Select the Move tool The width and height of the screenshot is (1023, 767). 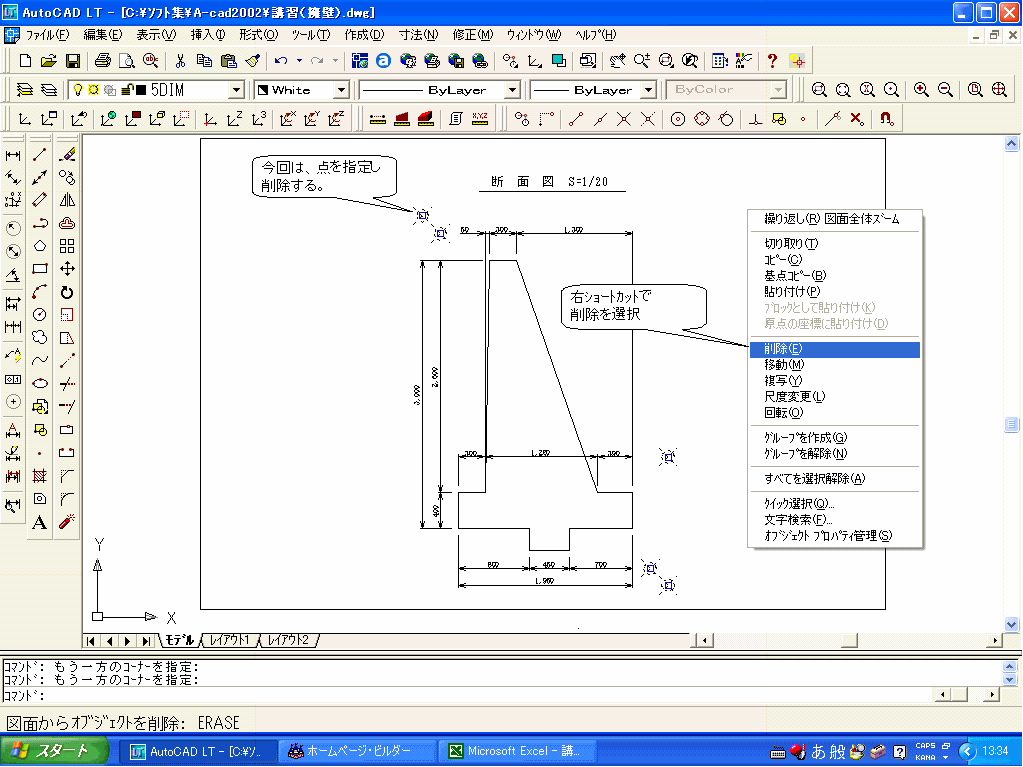pyautogui.click(x=67, y=269)
